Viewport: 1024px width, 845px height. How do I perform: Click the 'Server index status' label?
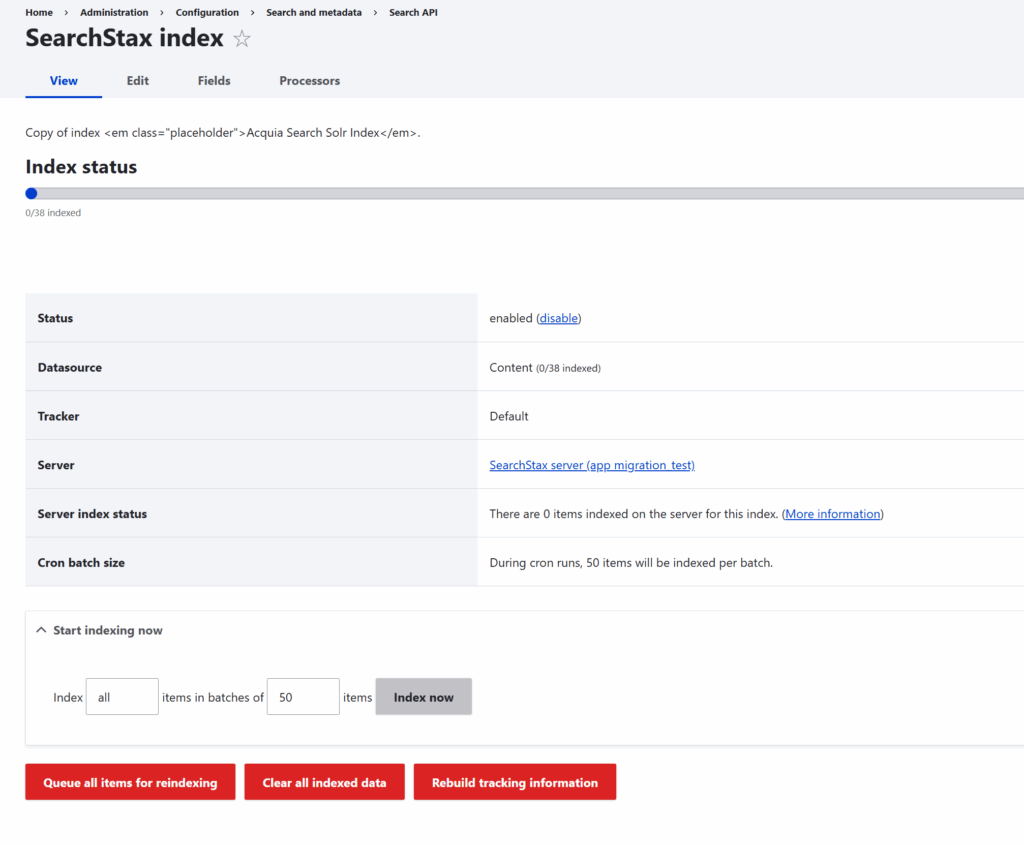pyautogui.click(x=92, y=514)
